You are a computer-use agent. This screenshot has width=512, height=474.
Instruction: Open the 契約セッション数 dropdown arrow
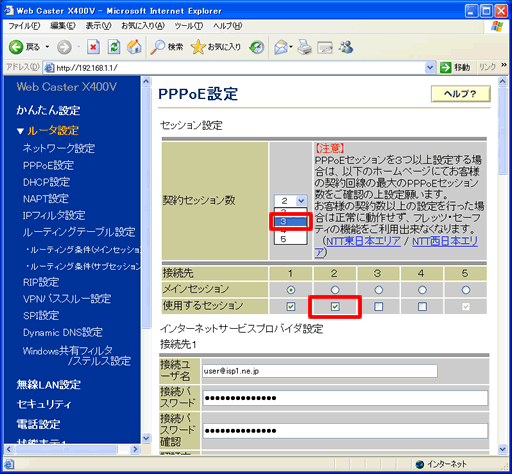pos(301,201)
